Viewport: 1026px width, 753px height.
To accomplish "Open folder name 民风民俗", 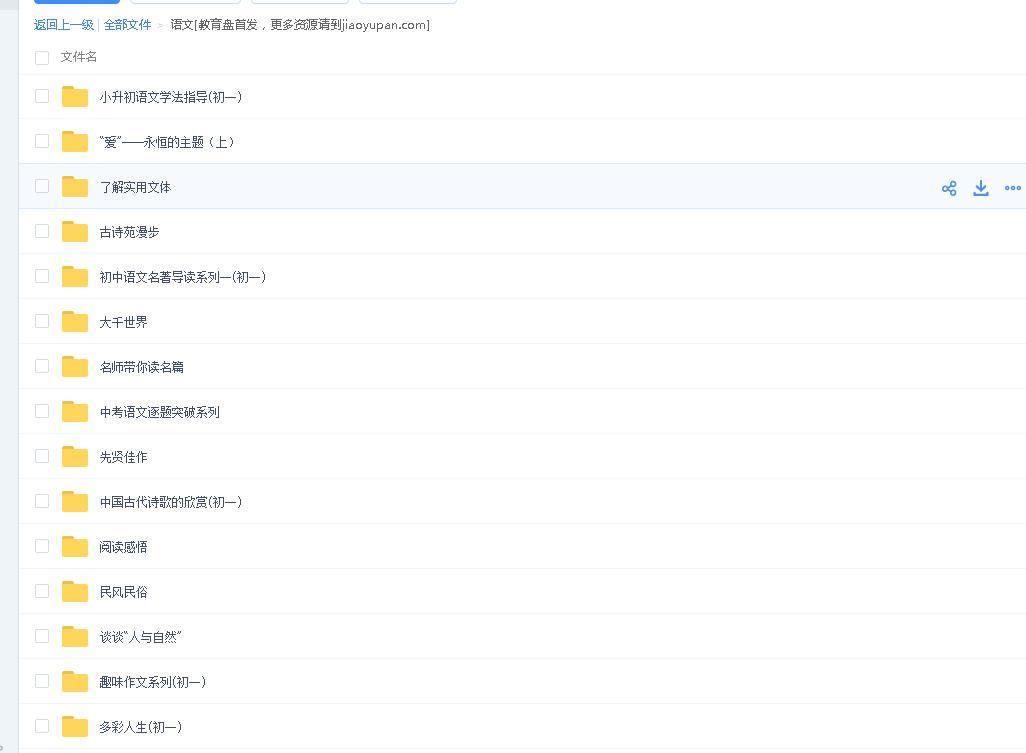I will 123,592.
